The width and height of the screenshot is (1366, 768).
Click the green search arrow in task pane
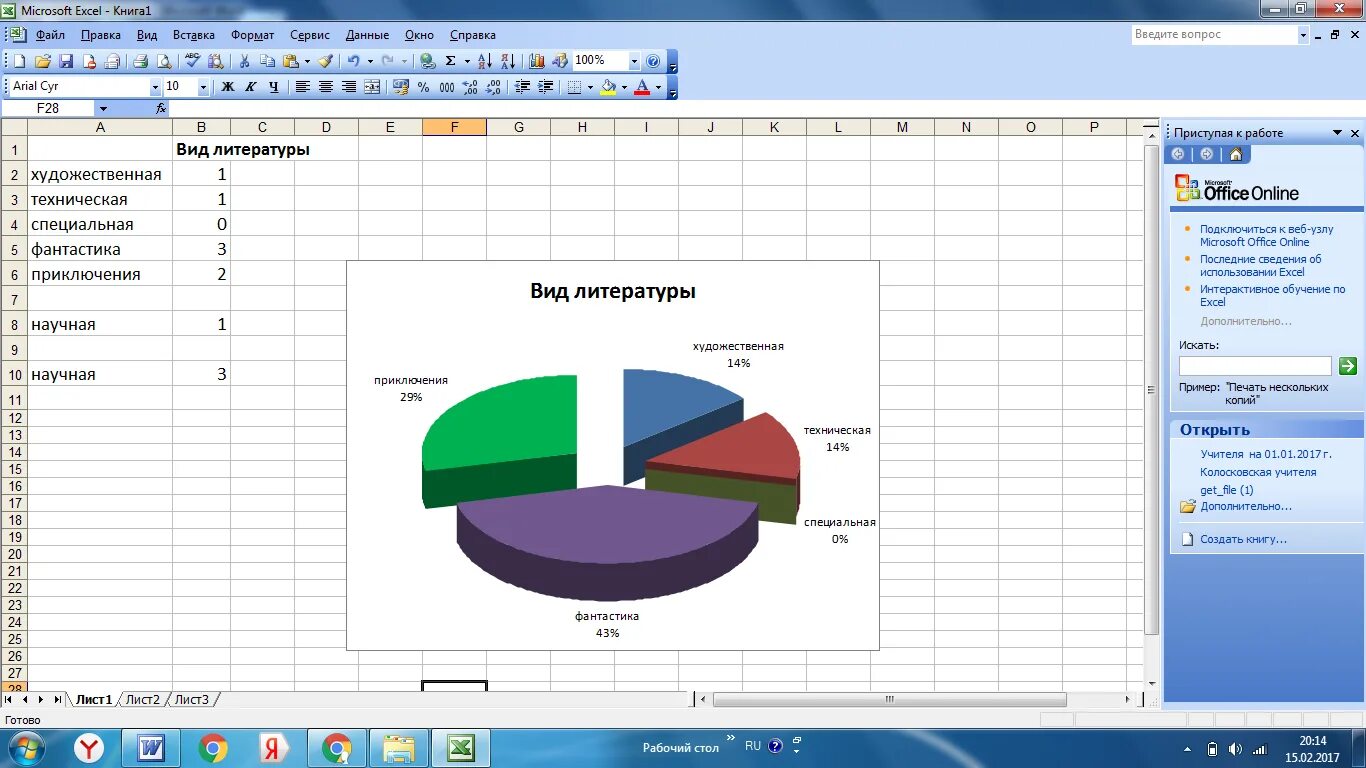1348,366
